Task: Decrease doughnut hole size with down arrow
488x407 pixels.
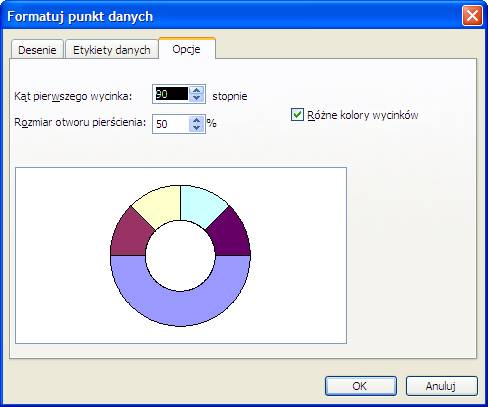Action: (197, 128)
